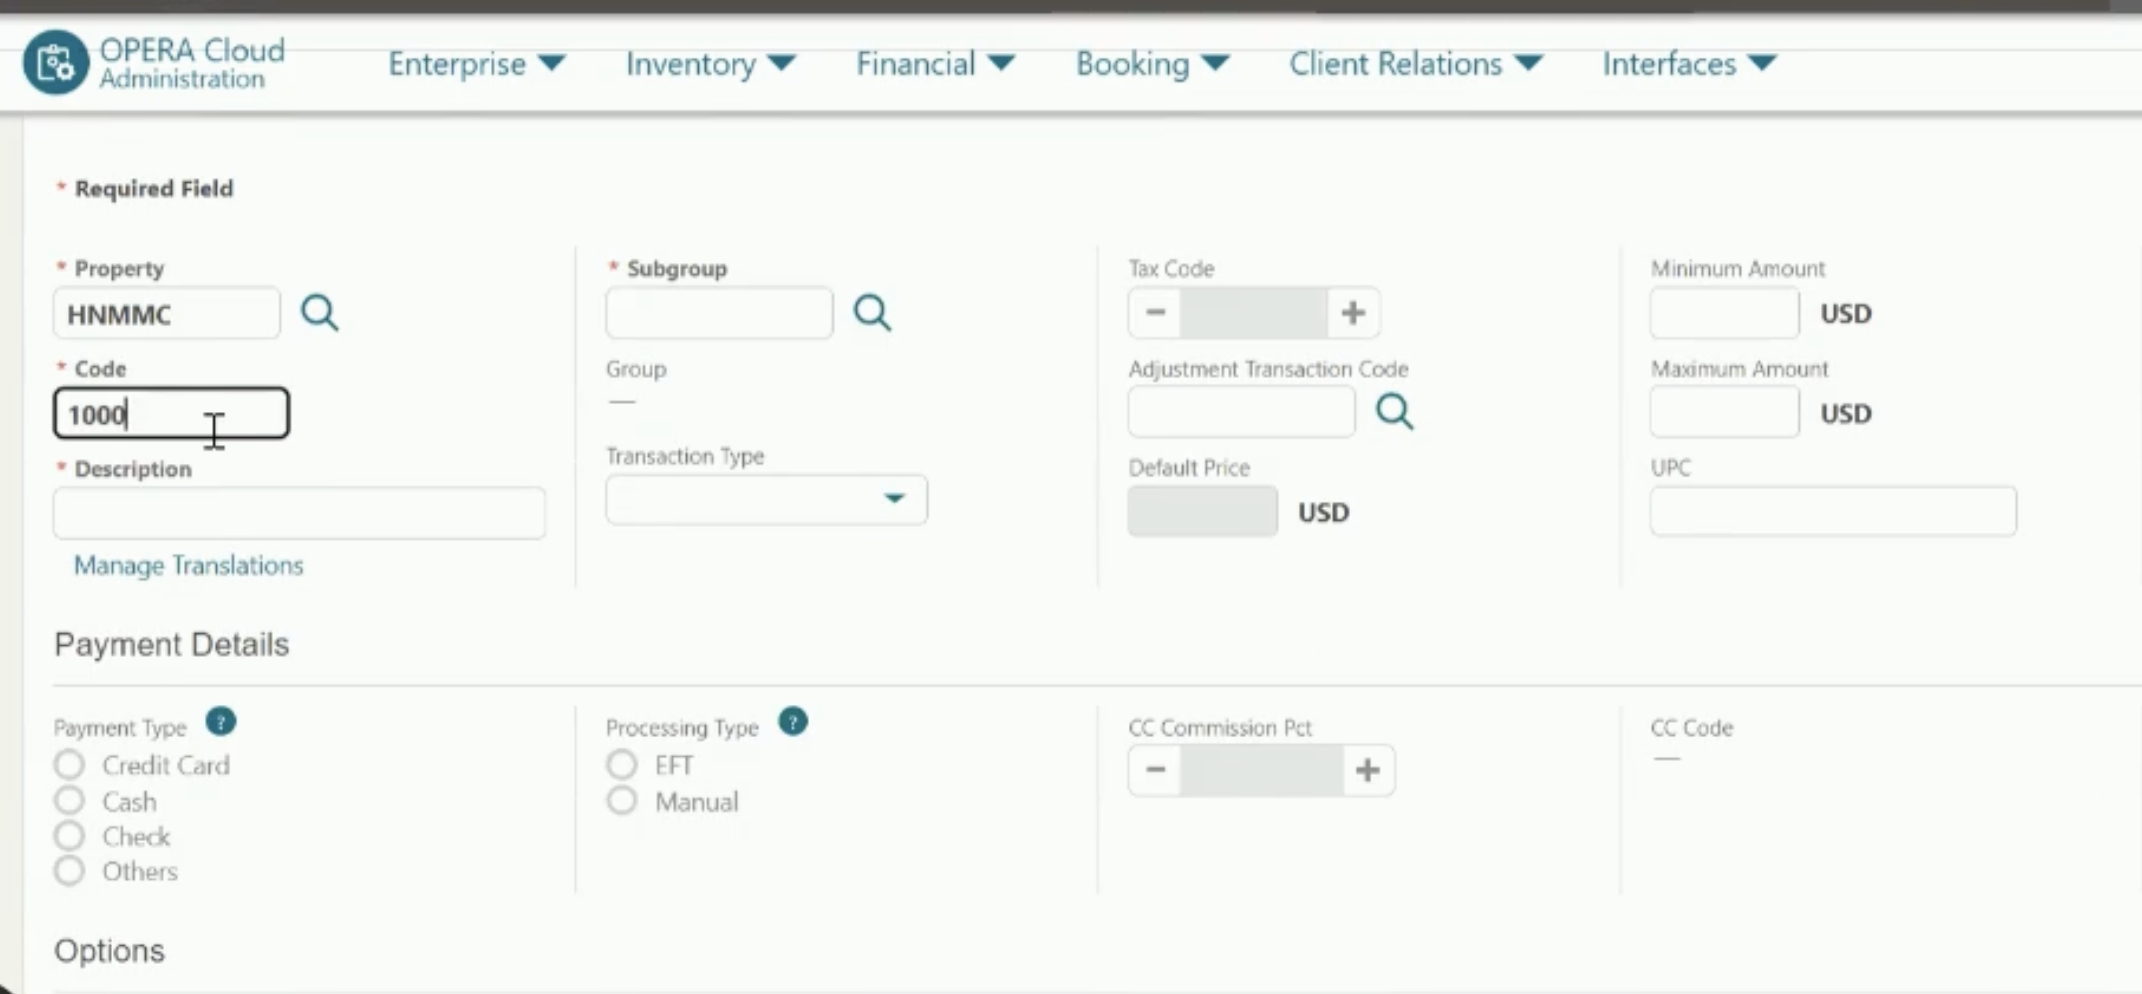Click the CC Commission Pct value box
This screenshot has width=2142, height=994.
(1261, 770)
